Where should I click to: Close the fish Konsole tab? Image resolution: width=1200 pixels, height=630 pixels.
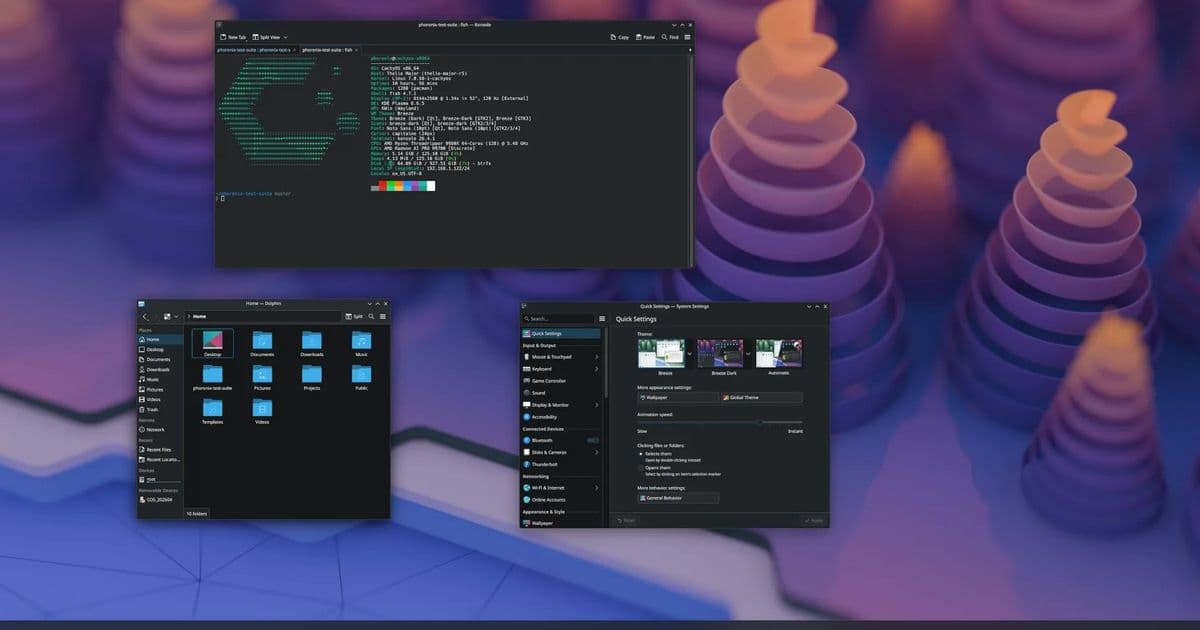(x=356, y=50)
